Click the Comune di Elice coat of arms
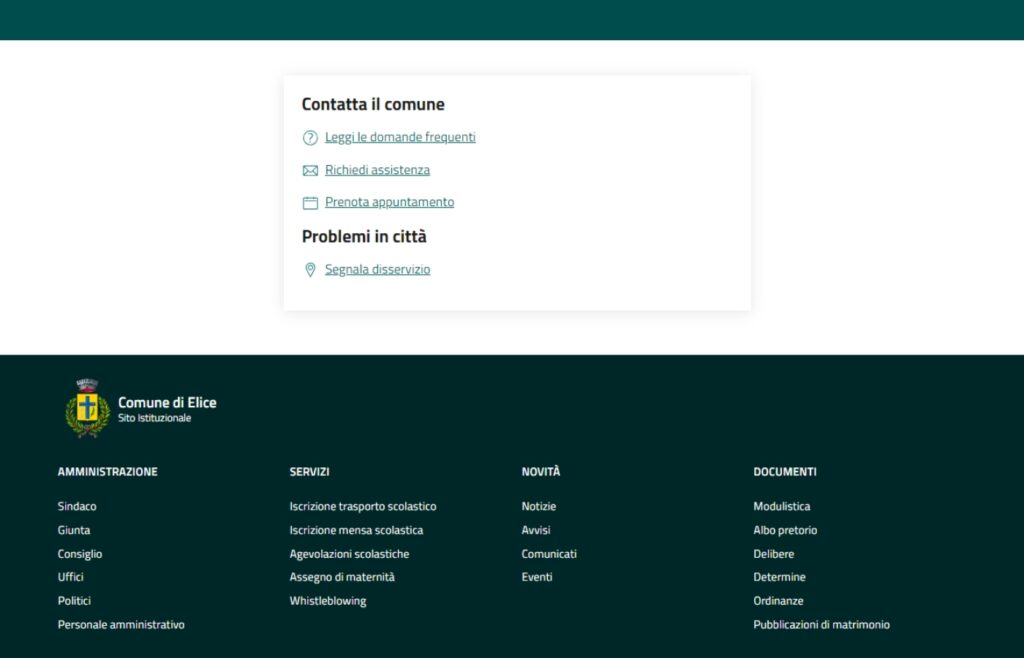 (87, 408)
